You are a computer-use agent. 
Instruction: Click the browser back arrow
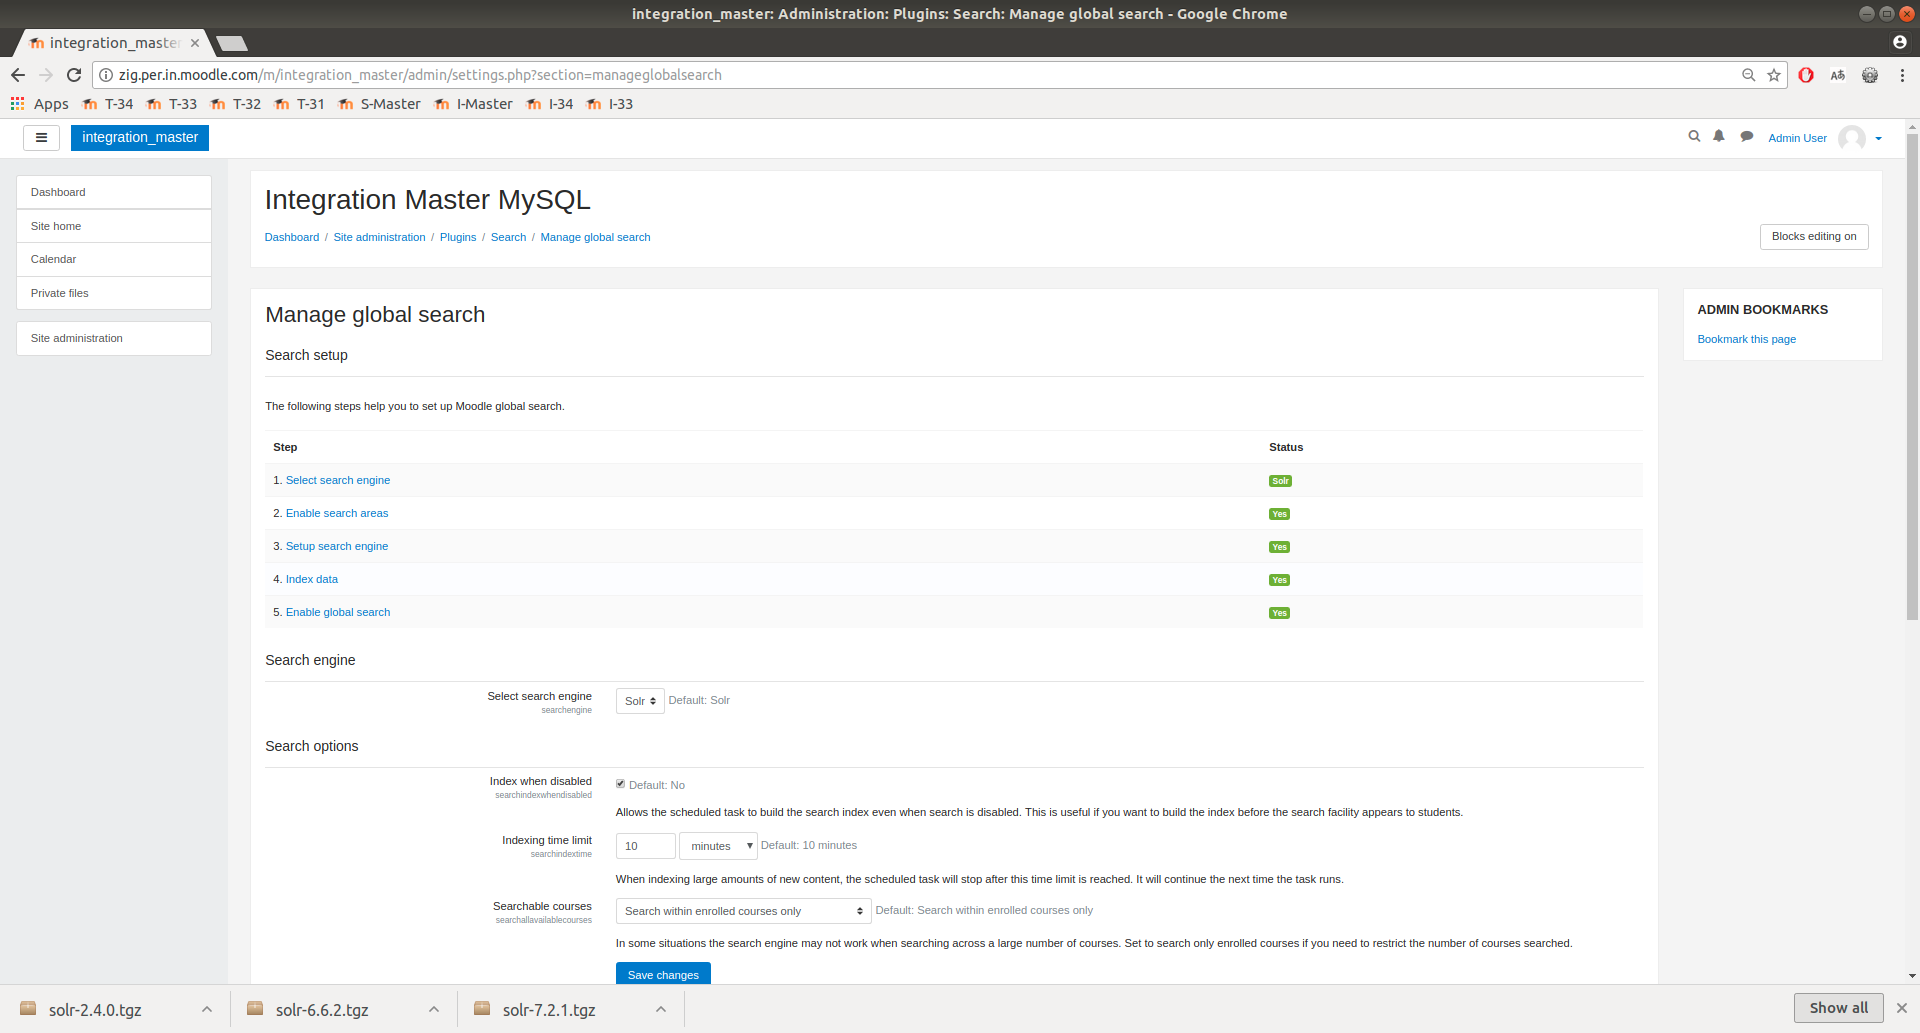18,75
